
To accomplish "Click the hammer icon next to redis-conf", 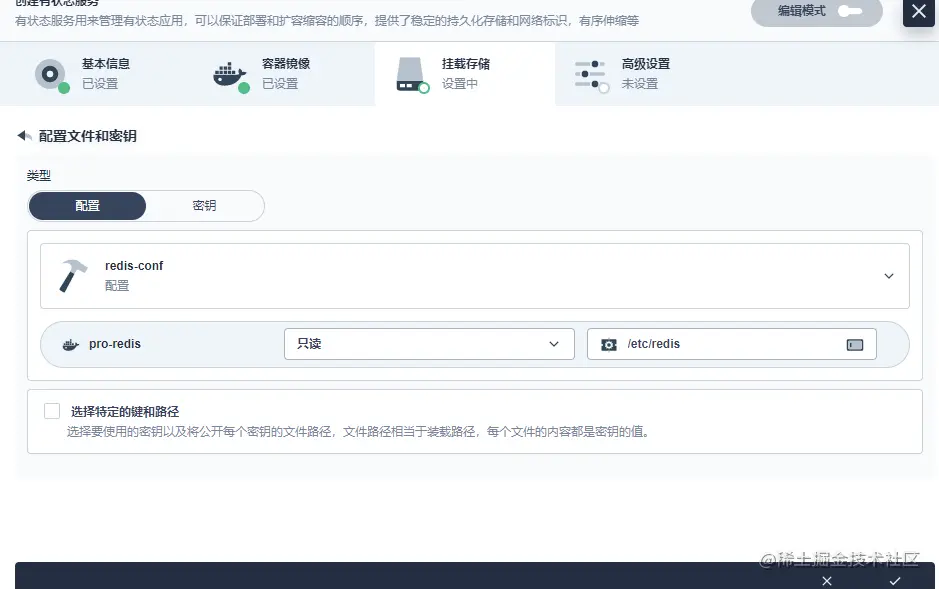I will tap(73, 276).
